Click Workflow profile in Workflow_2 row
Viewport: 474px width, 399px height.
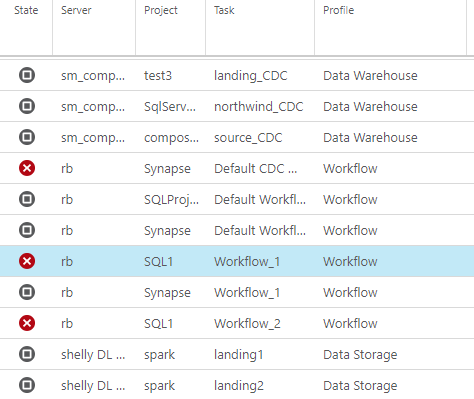(x=350, y=324)
